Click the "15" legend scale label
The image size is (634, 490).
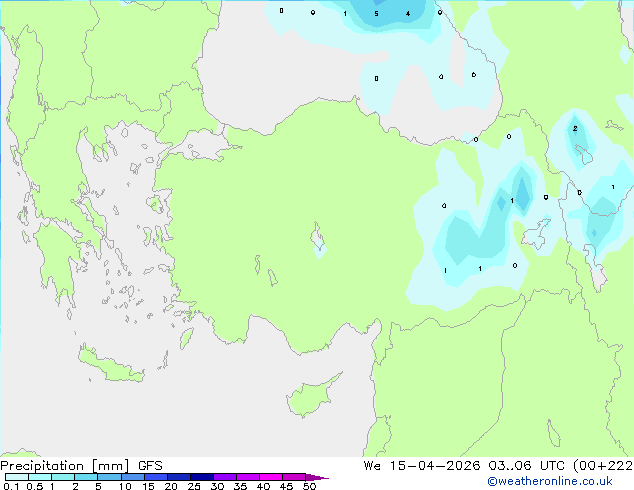(x=148, y=486)
